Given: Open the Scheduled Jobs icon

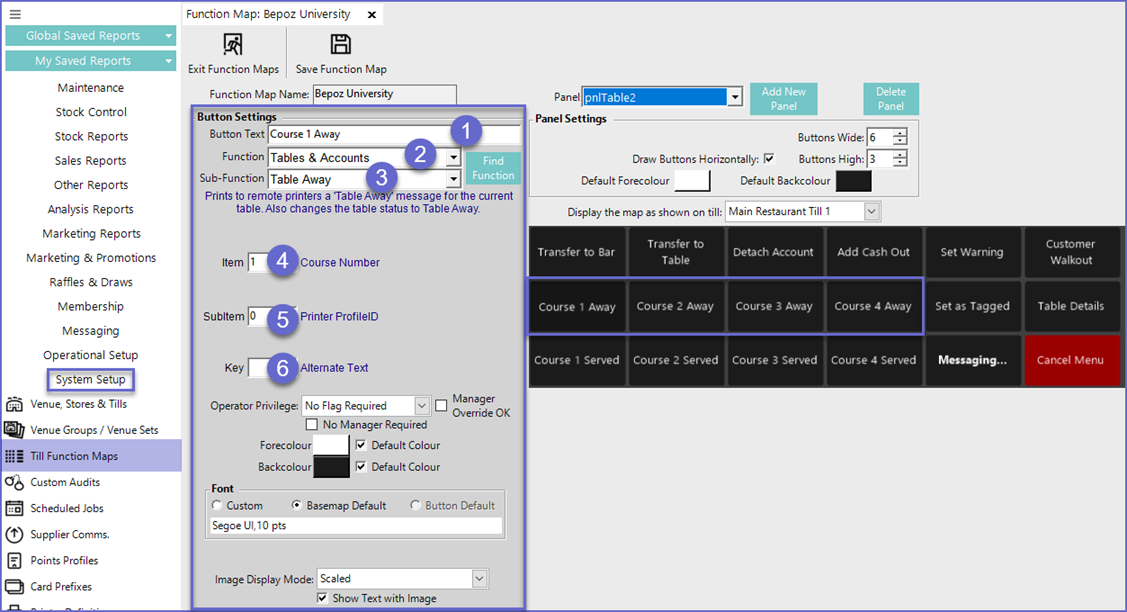Looking at the screenshot, I should coord(14,508).
